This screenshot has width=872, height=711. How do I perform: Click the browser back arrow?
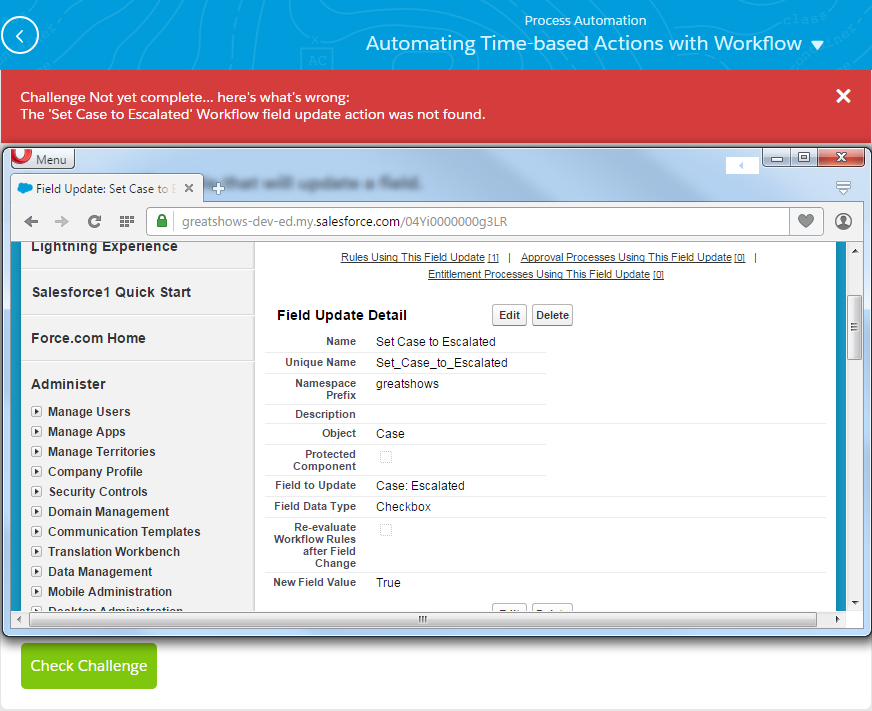32,221
